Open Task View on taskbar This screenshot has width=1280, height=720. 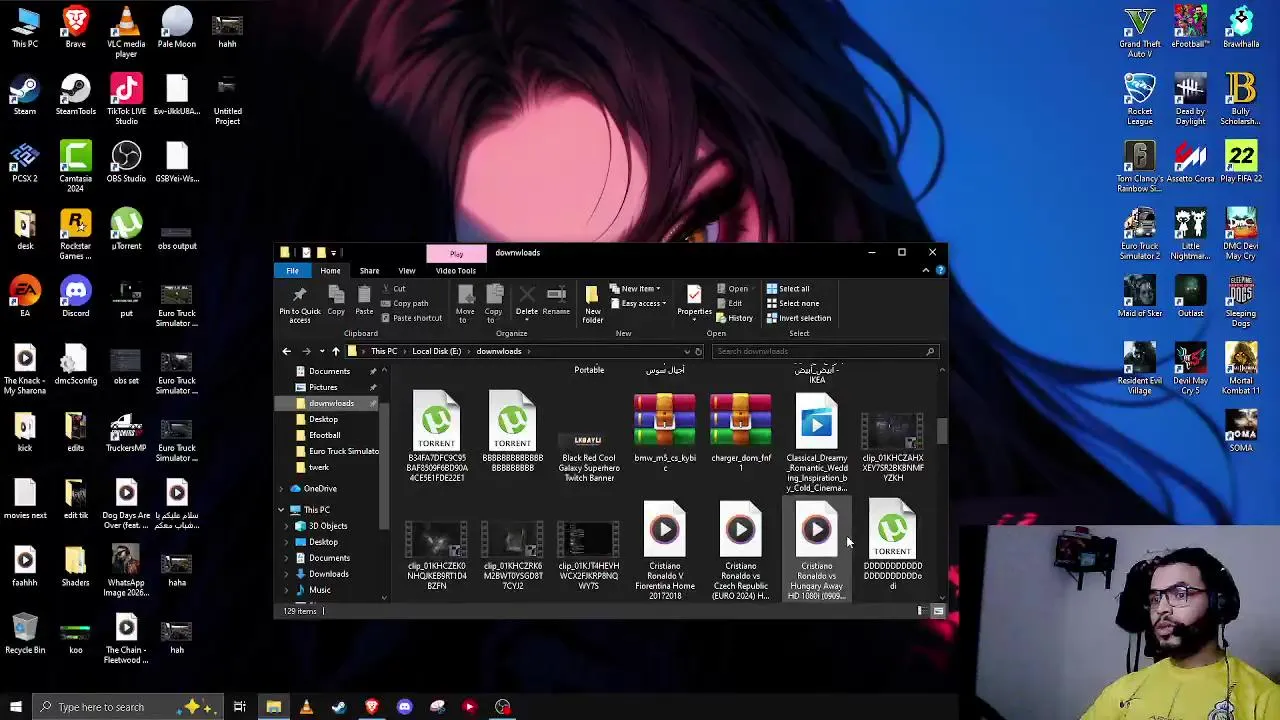[x=240, y=707]
